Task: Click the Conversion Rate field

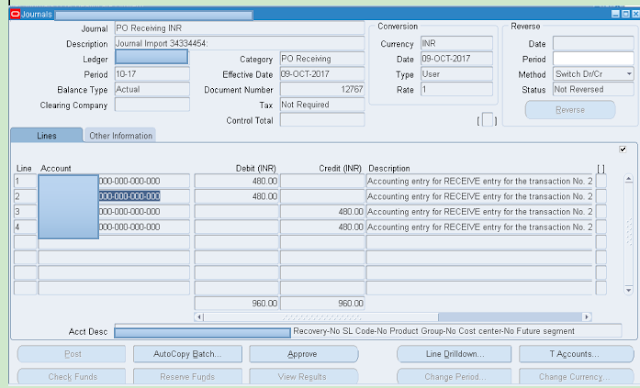Action: 456,89
